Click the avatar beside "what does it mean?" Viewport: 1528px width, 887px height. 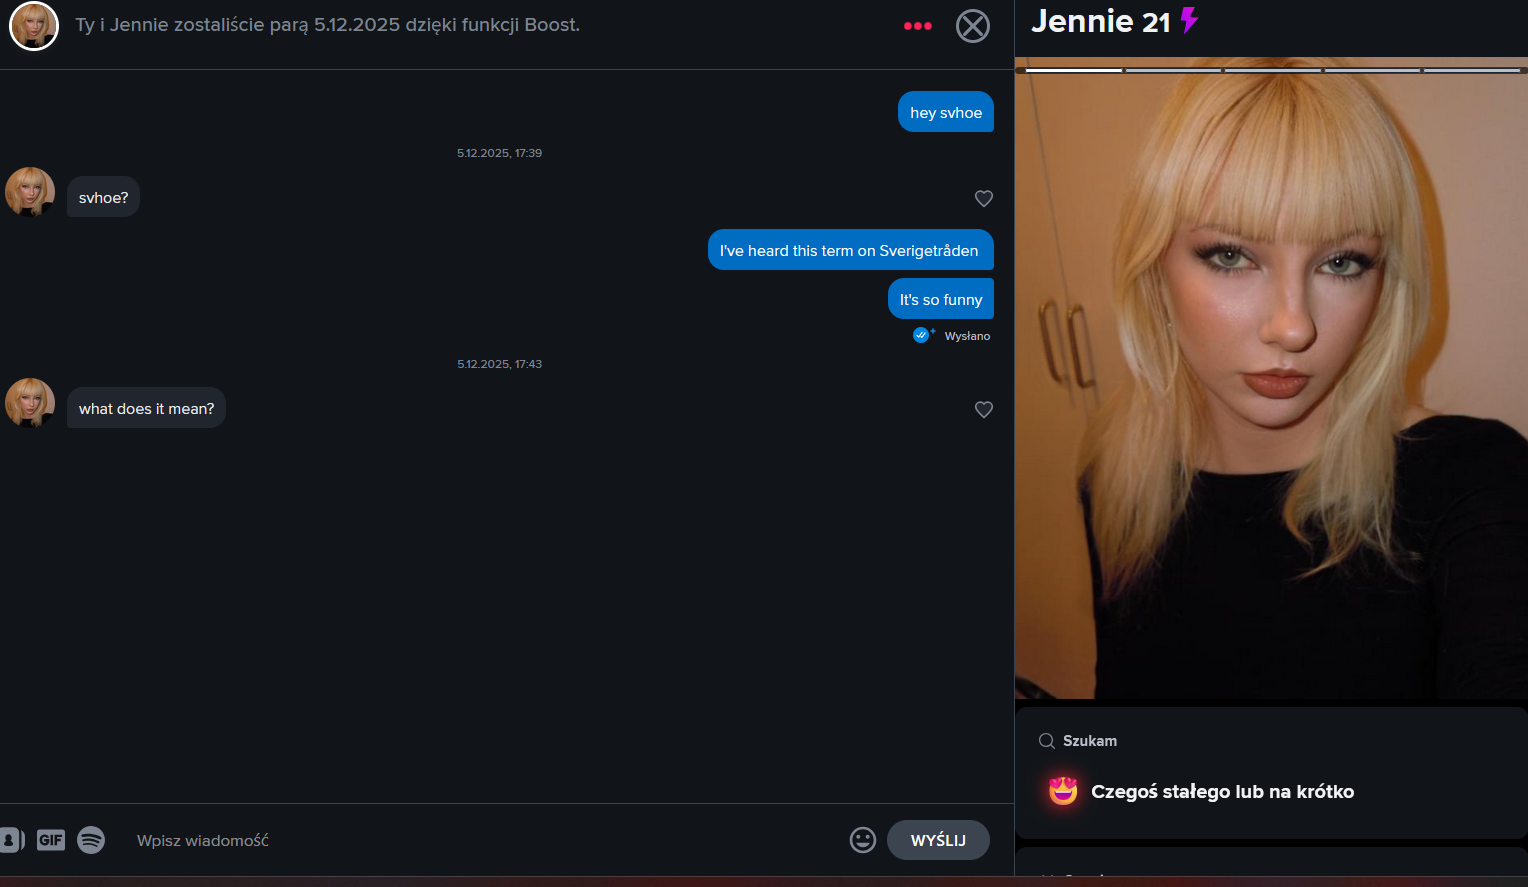pyautogui.click(x=30, y=403)
